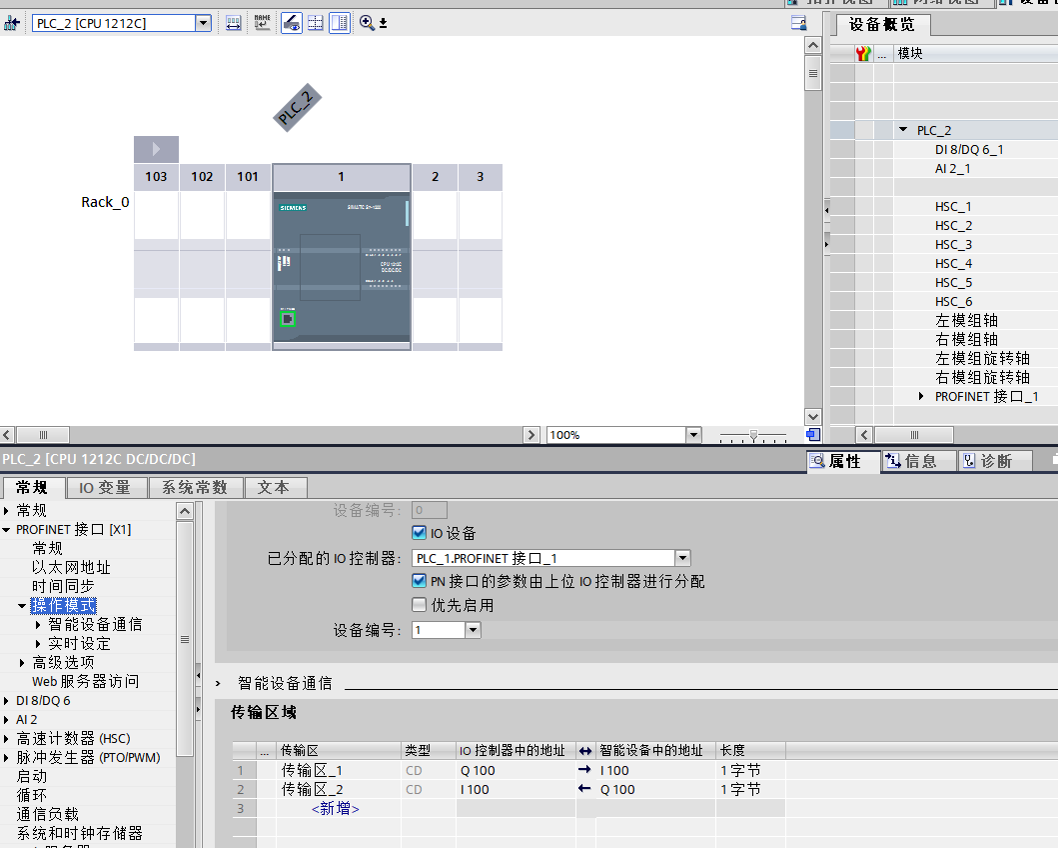
Task: Select 以太网地址 in the navigation tree
Action: click(72, 567)
